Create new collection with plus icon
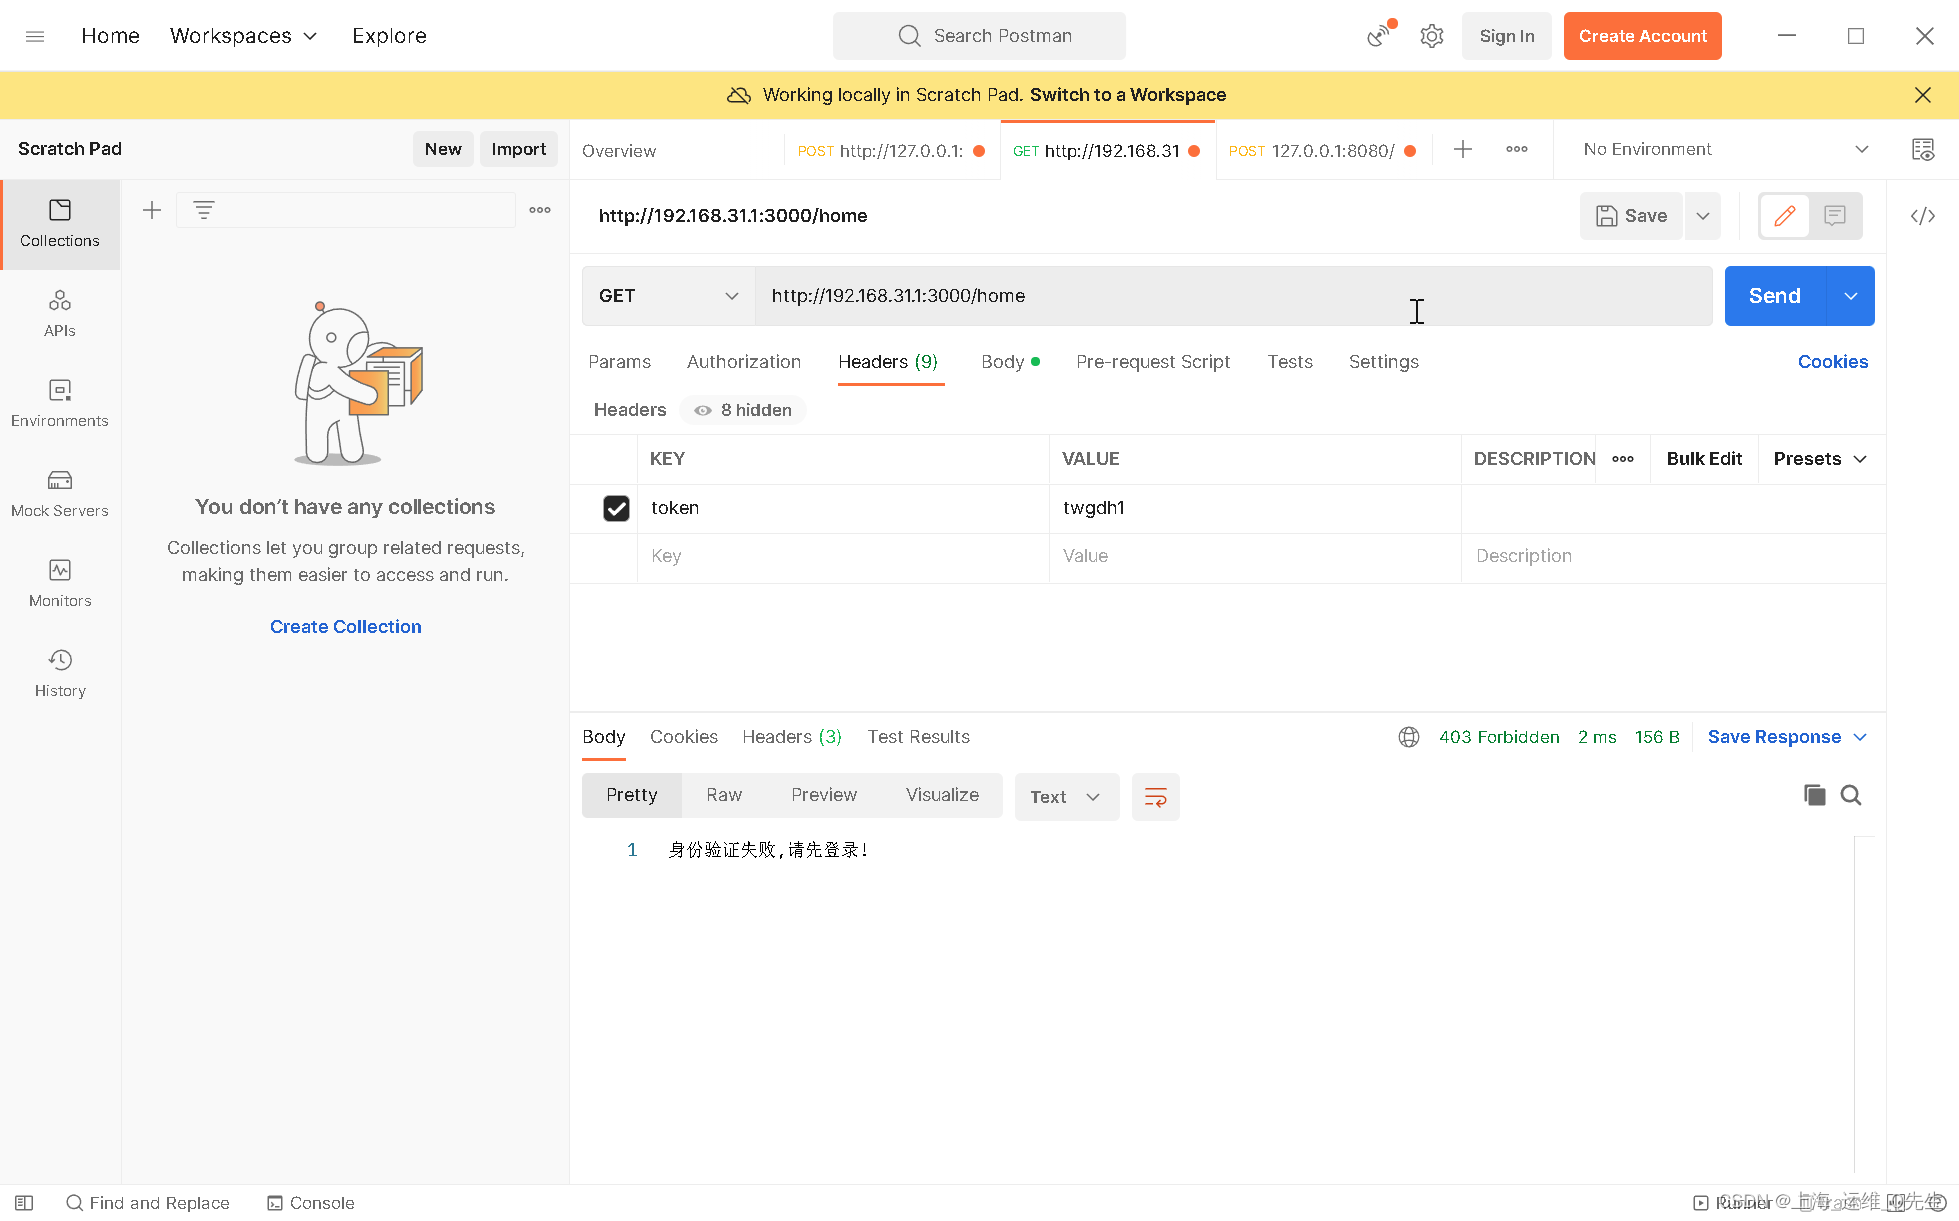 point(152,210)
